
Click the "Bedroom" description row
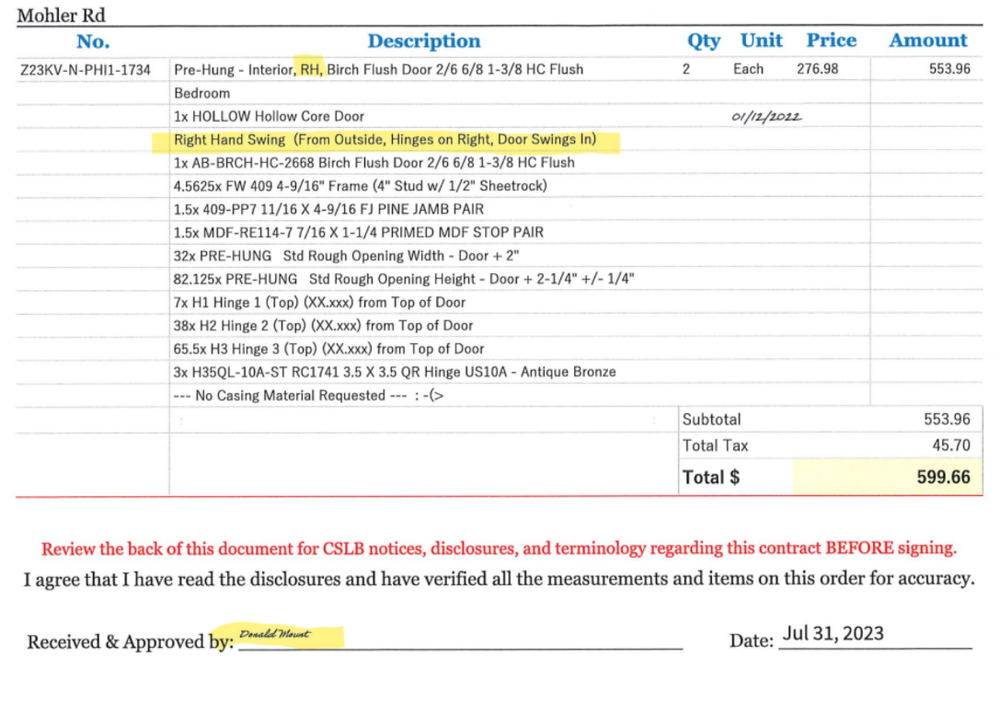202,93
